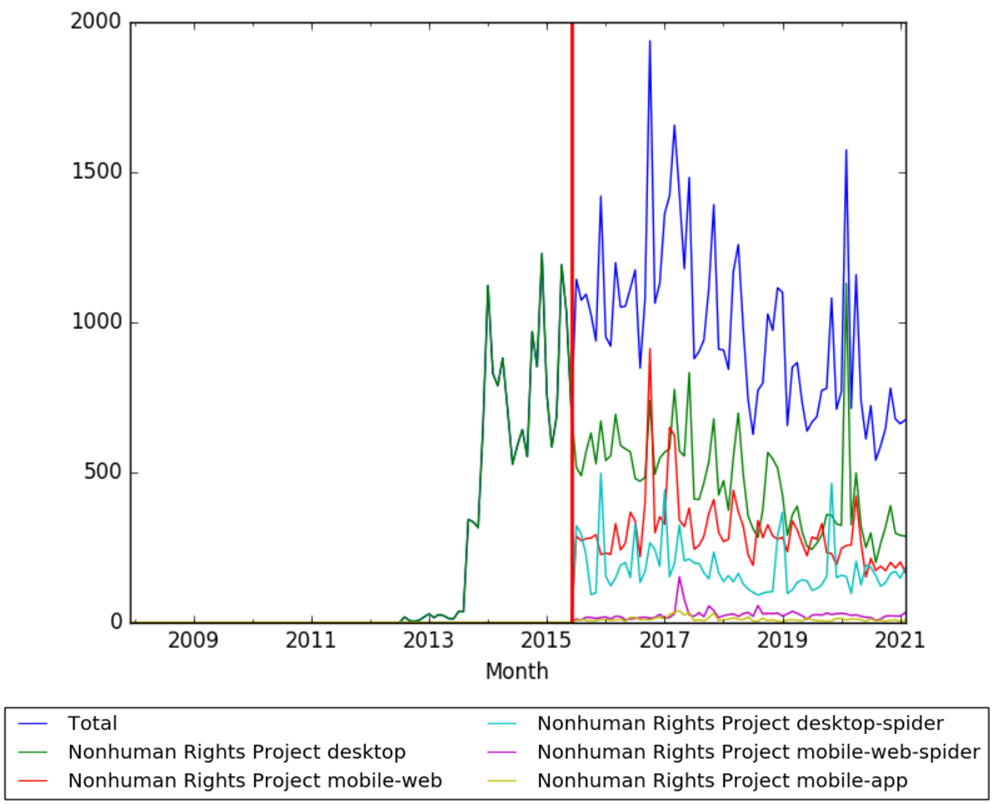This screenshot has width=995, height=804.
Task: Click the red mobile-web legend line sample
Action: coord(35,780)
